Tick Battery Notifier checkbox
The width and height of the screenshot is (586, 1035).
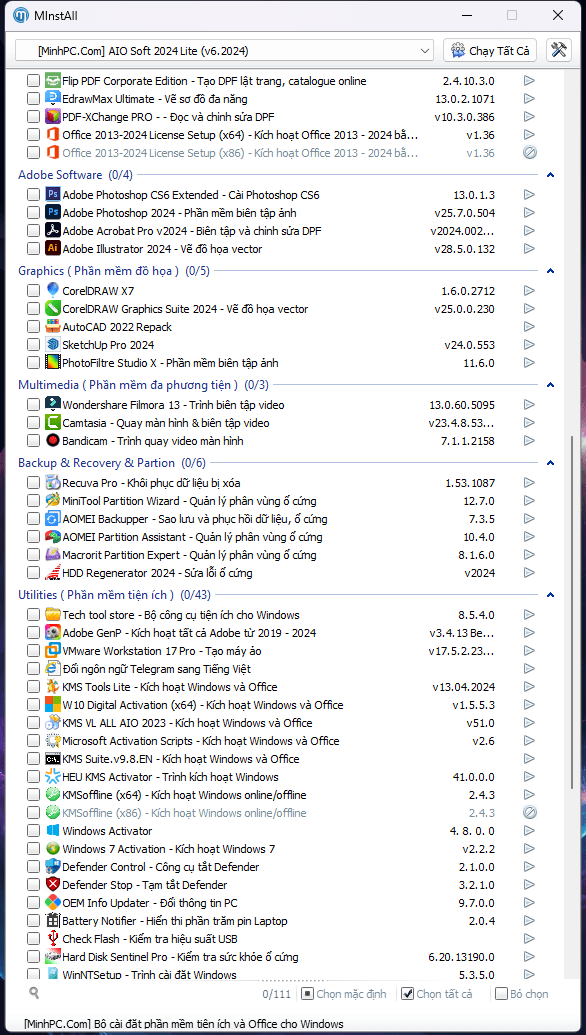33,921
